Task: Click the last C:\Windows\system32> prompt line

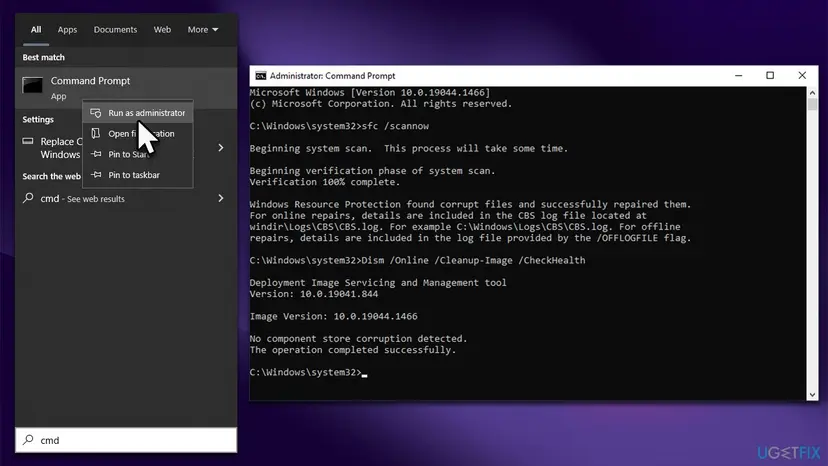Action: tap(308, 372)
